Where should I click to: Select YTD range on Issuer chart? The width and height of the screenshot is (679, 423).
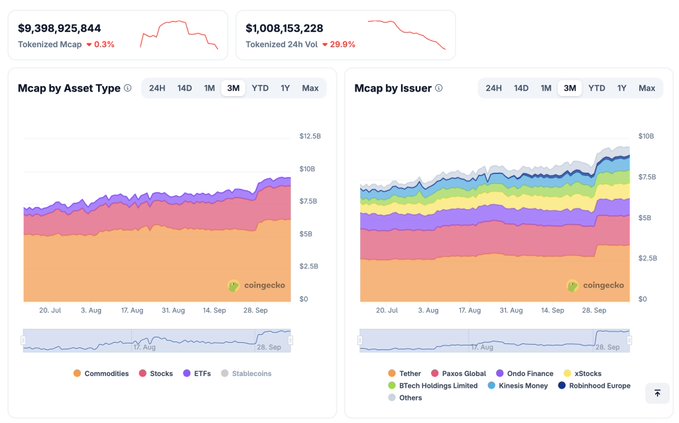(x=597, y=88)
